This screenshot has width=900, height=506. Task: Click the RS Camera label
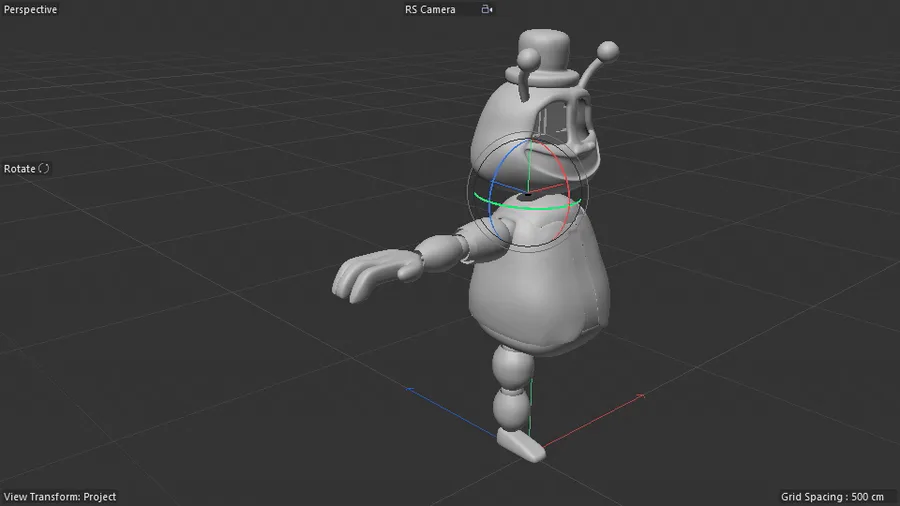[430, 9]
